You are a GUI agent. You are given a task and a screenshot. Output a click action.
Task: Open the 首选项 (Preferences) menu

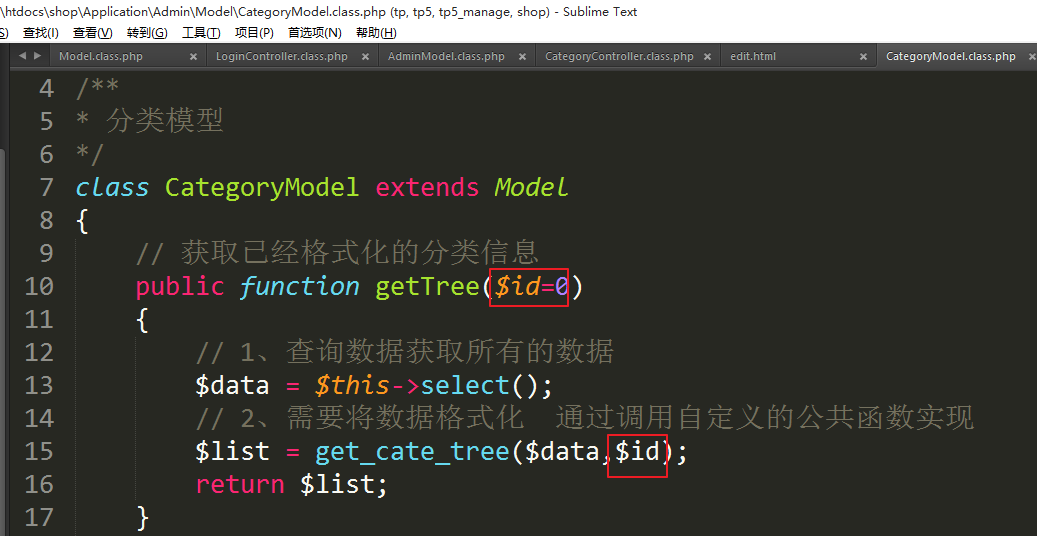click(314, 33)
